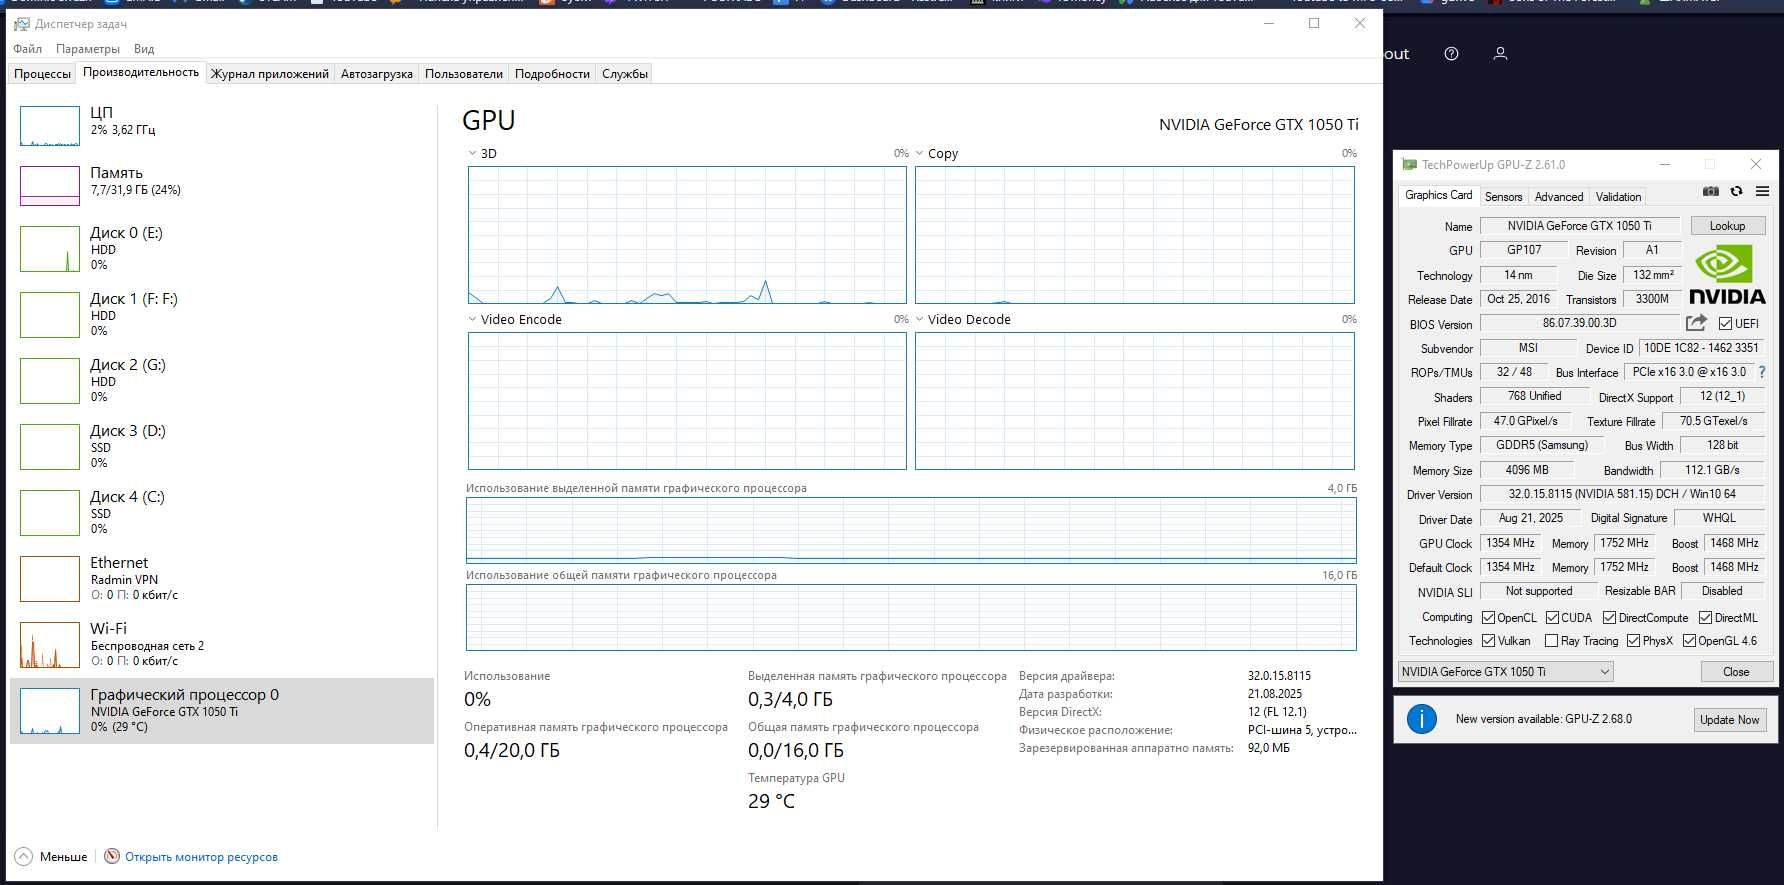Toggle the Ray Tracing checkbox

(1551, 641)
